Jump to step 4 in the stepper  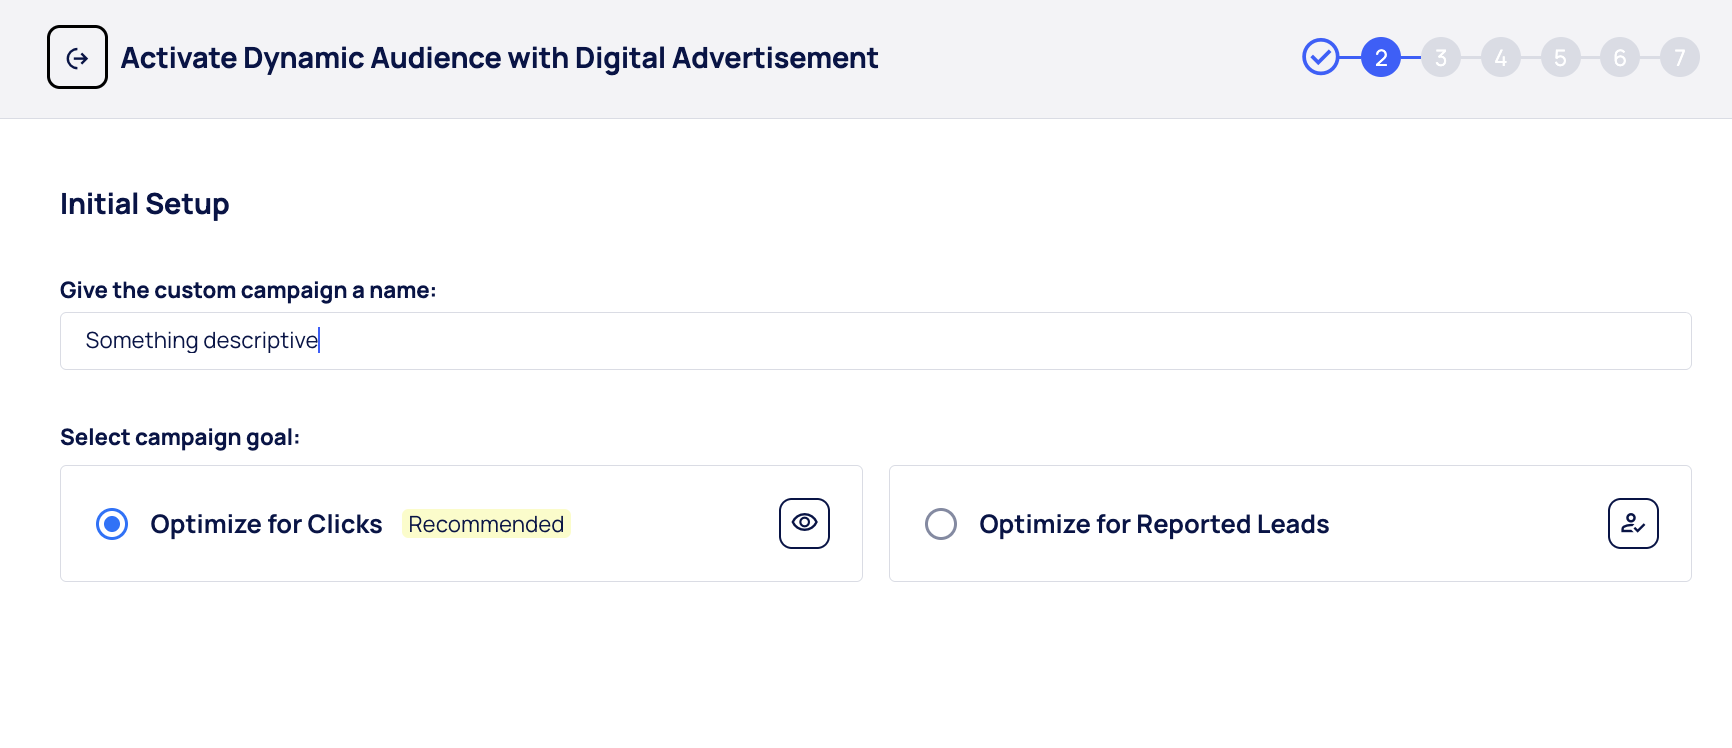click(1500, 57)
